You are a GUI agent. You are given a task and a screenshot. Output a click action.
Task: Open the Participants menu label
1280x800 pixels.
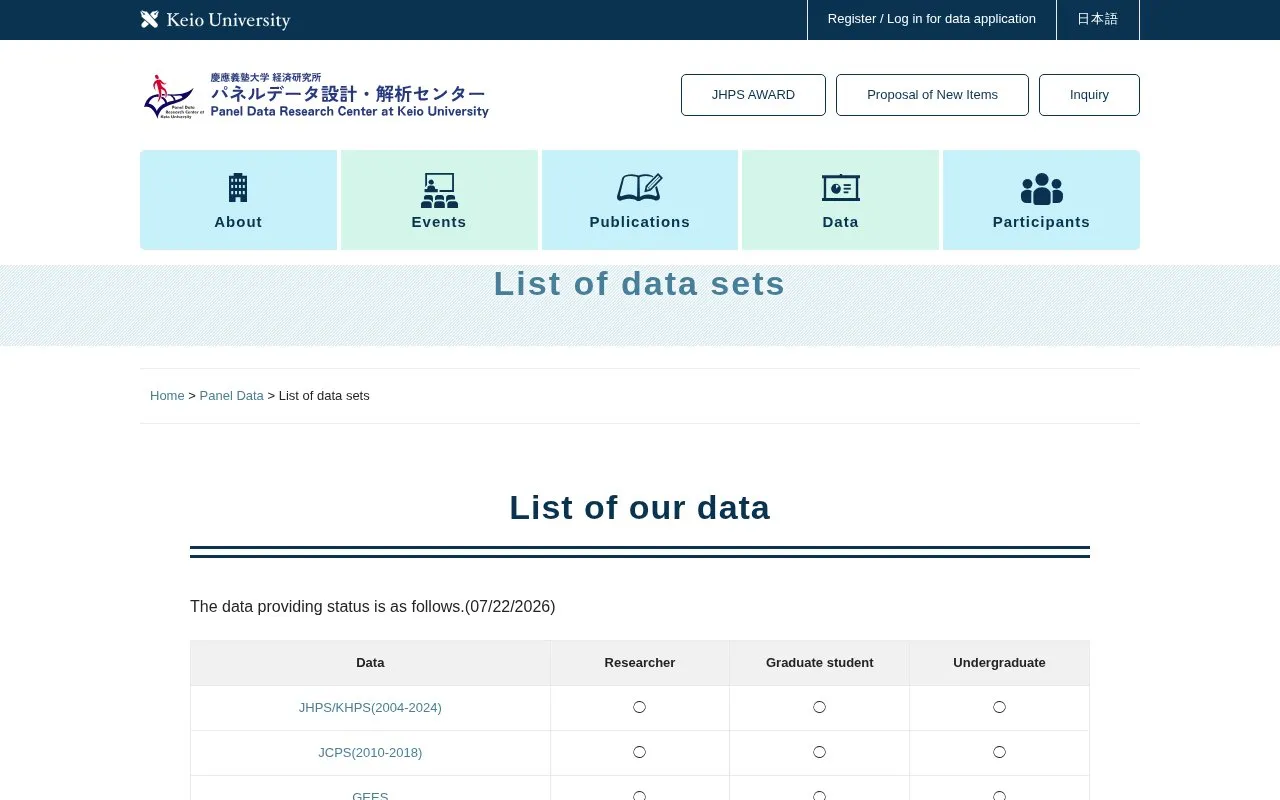1041,222
